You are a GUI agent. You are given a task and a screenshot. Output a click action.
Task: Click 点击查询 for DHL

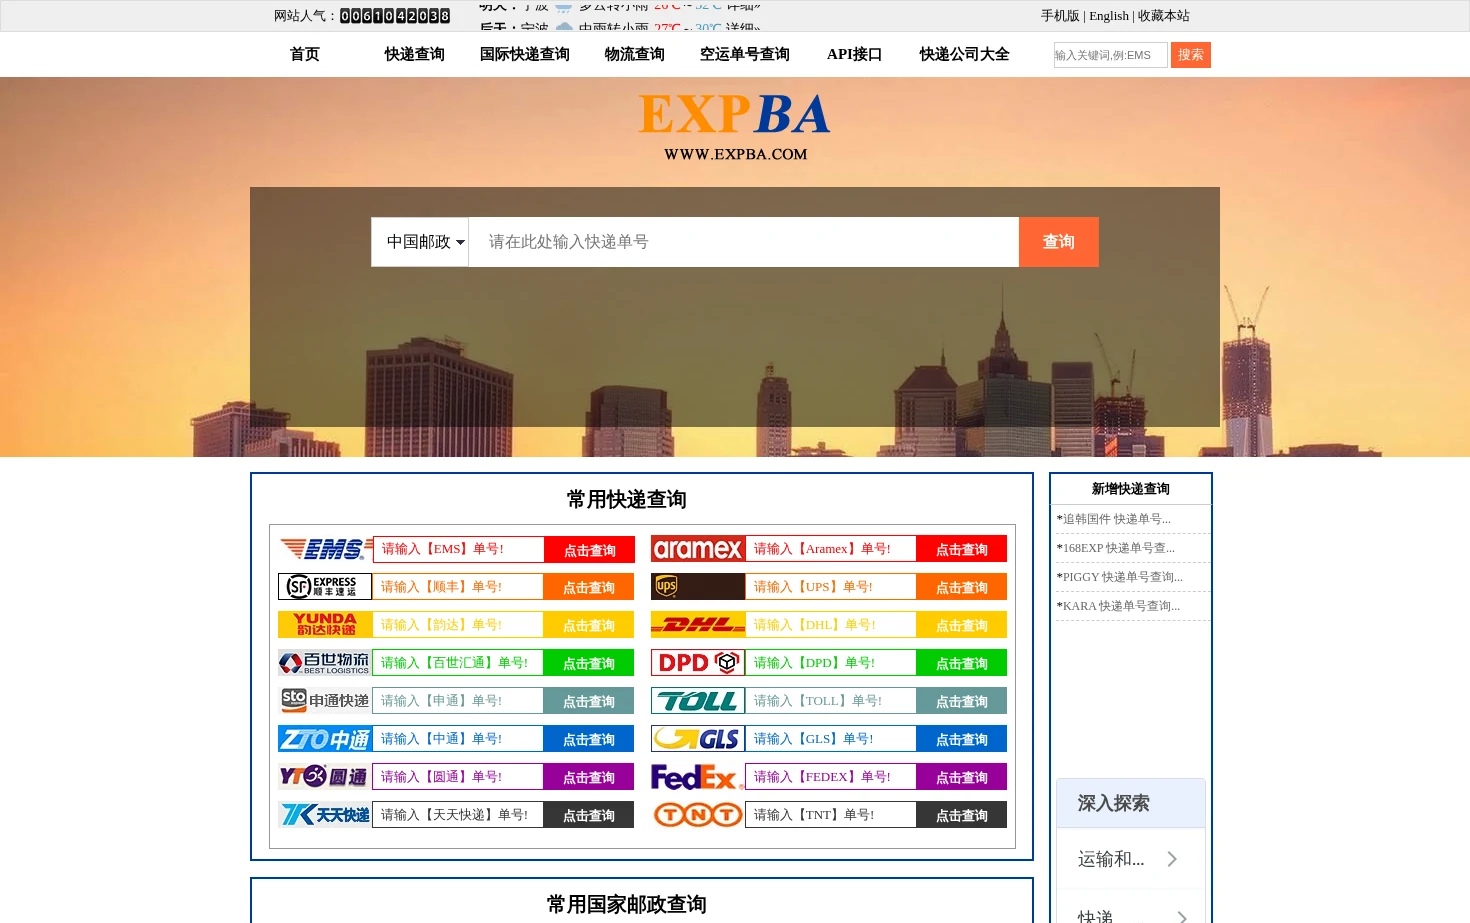click(x=961, y=625)
